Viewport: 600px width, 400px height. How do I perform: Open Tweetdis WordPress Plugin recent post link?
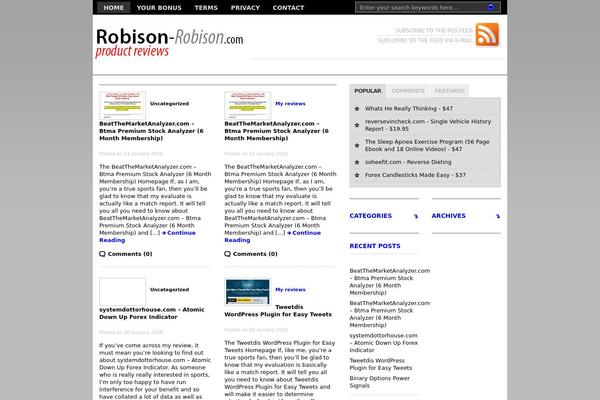381,364
